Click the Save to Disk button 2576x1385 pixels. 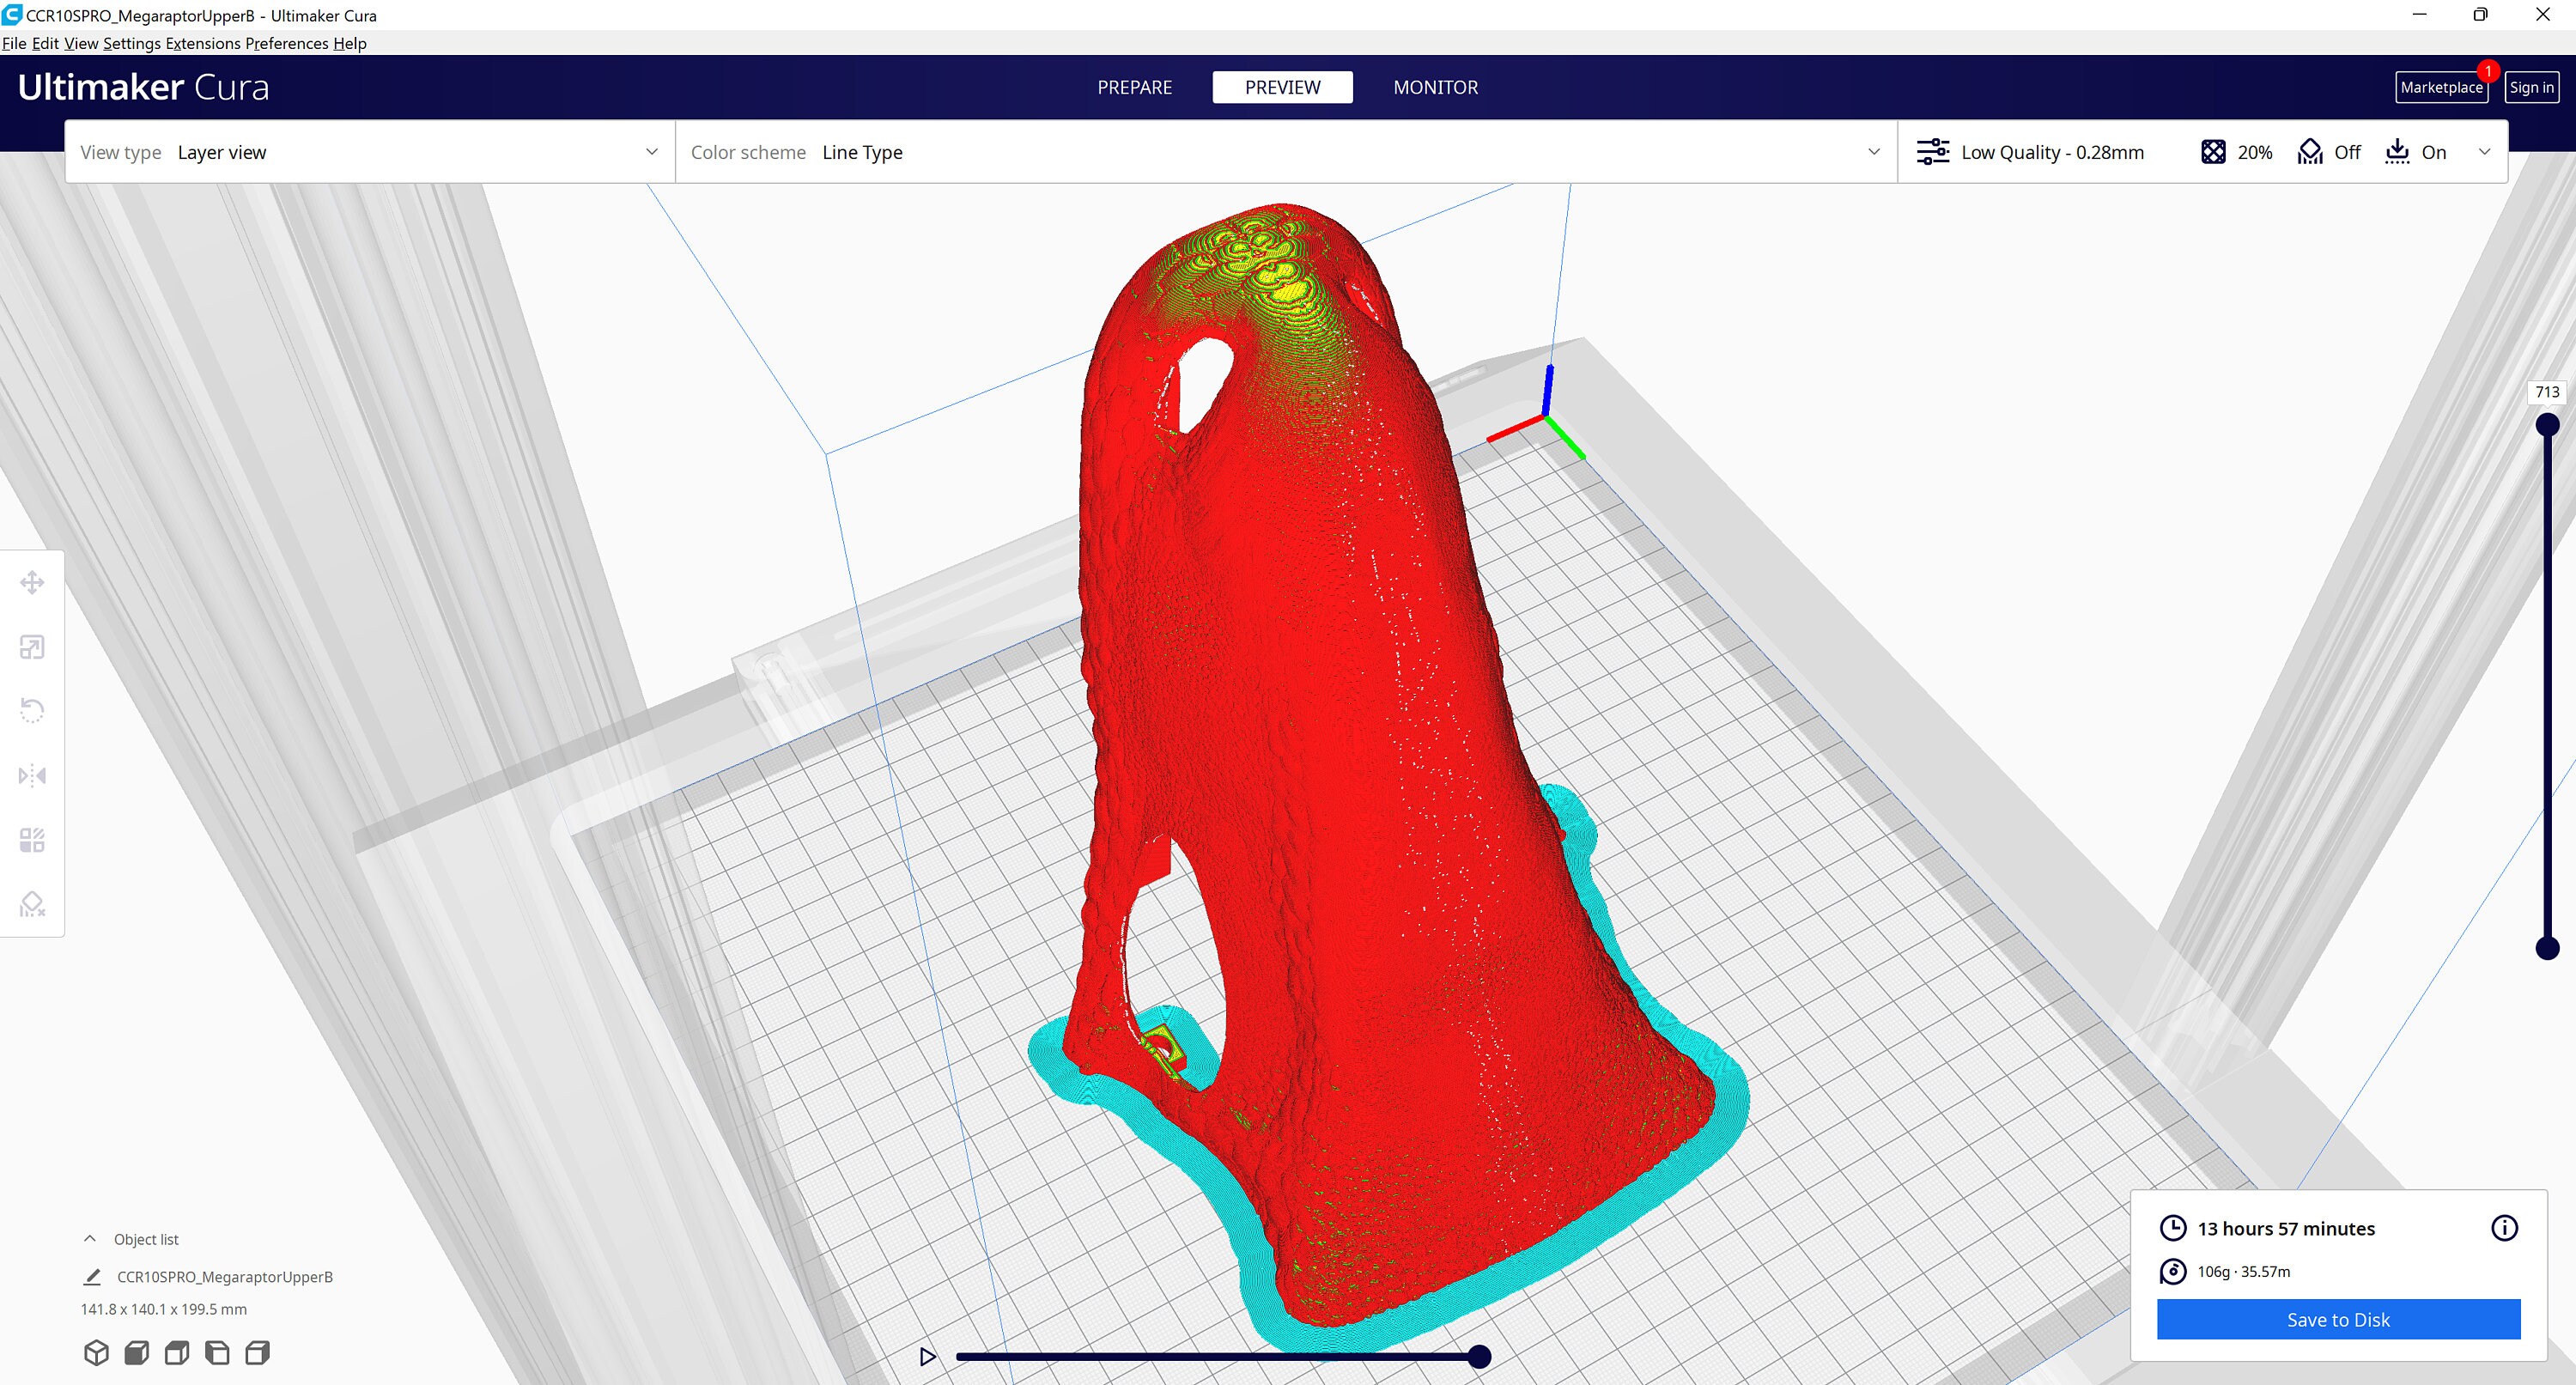coord(2337,1319)
